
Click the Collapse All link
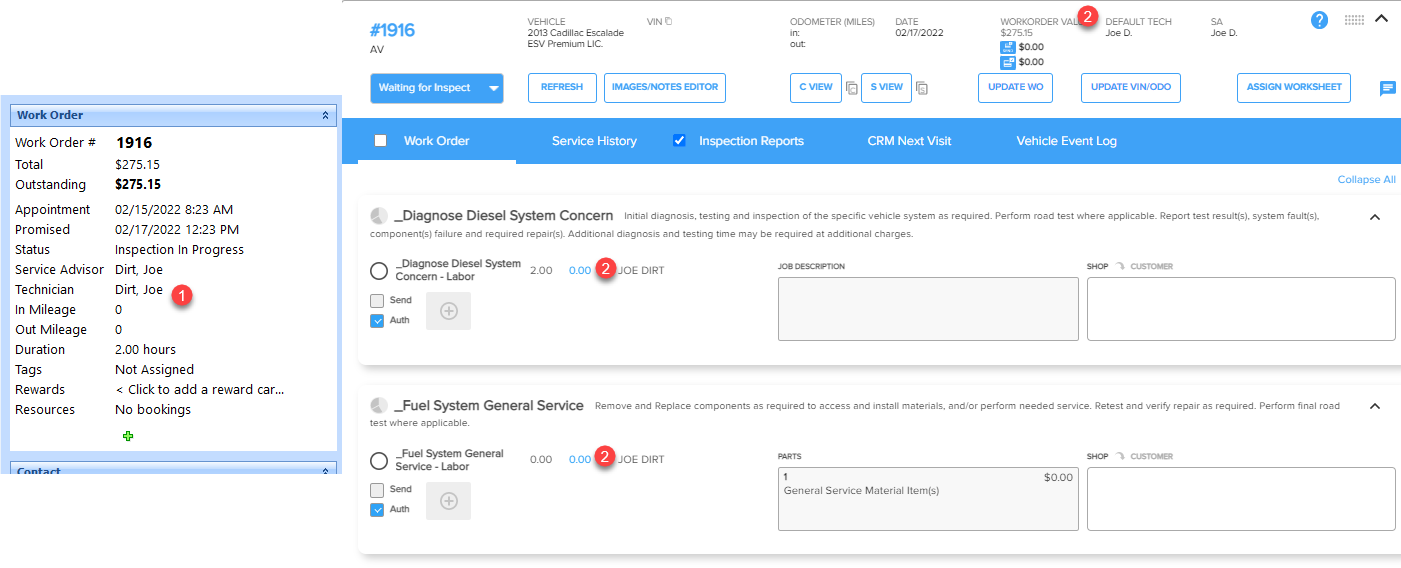pos(1367,180)
